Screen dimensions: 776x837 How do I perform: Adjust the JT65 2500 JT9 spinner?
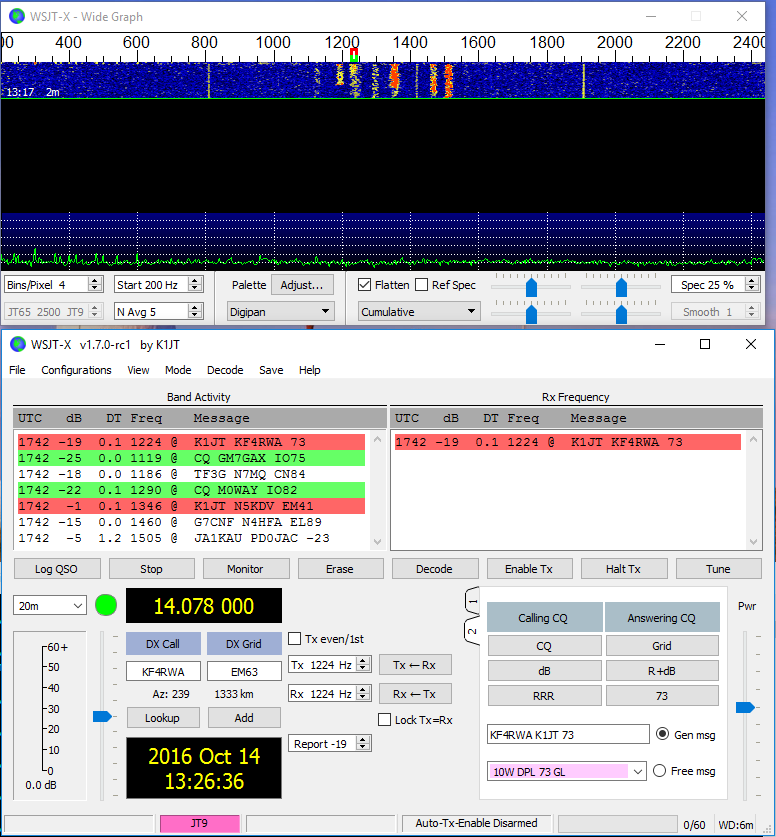click(x=95, y=311)
